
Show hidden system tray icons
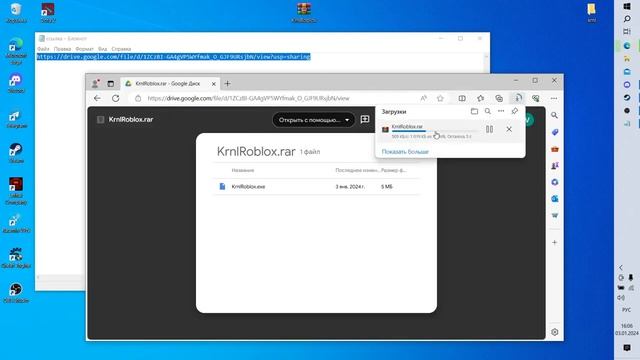(x=621, y=268)
